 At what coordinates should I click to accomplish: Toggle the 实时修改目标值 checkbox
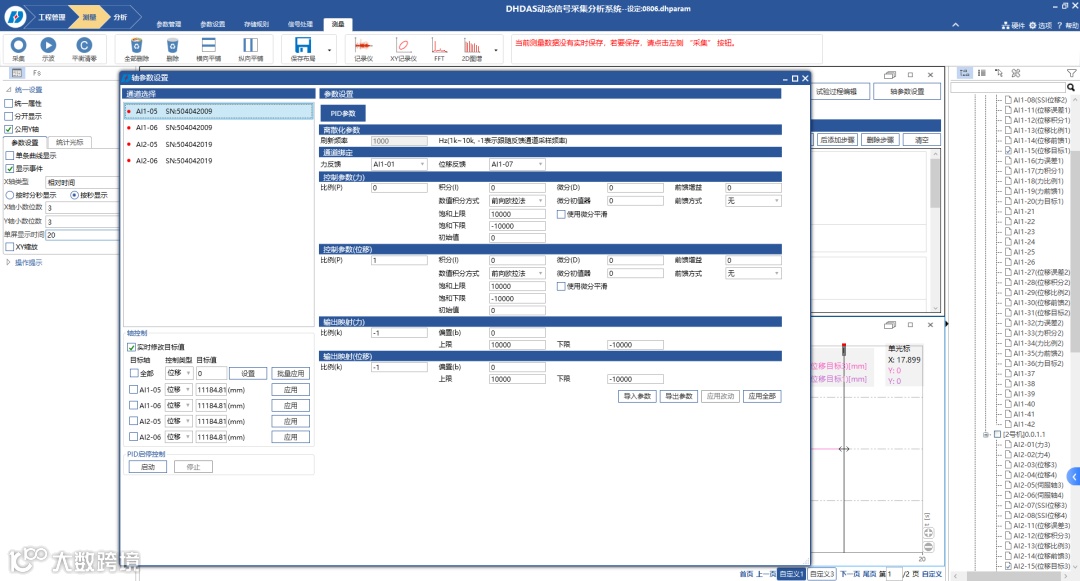pyautogui.click(x=132, y=347)
